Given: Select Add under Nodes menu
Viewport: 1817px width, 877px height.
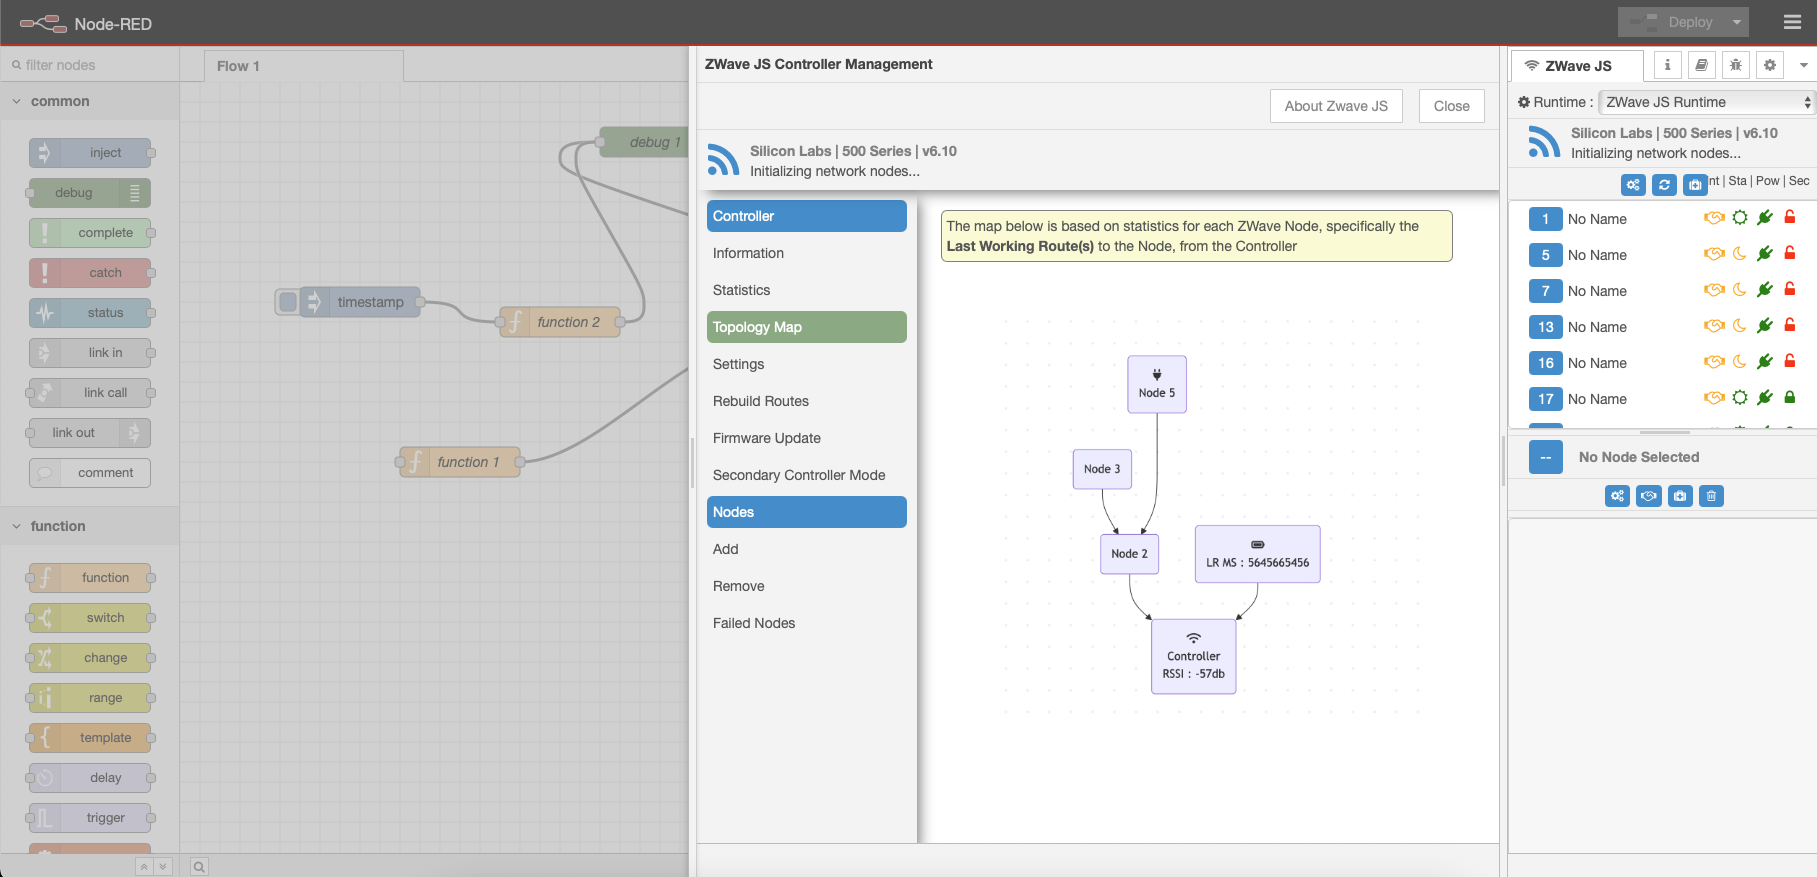Looking at the screenshot, I should point(807,549).
